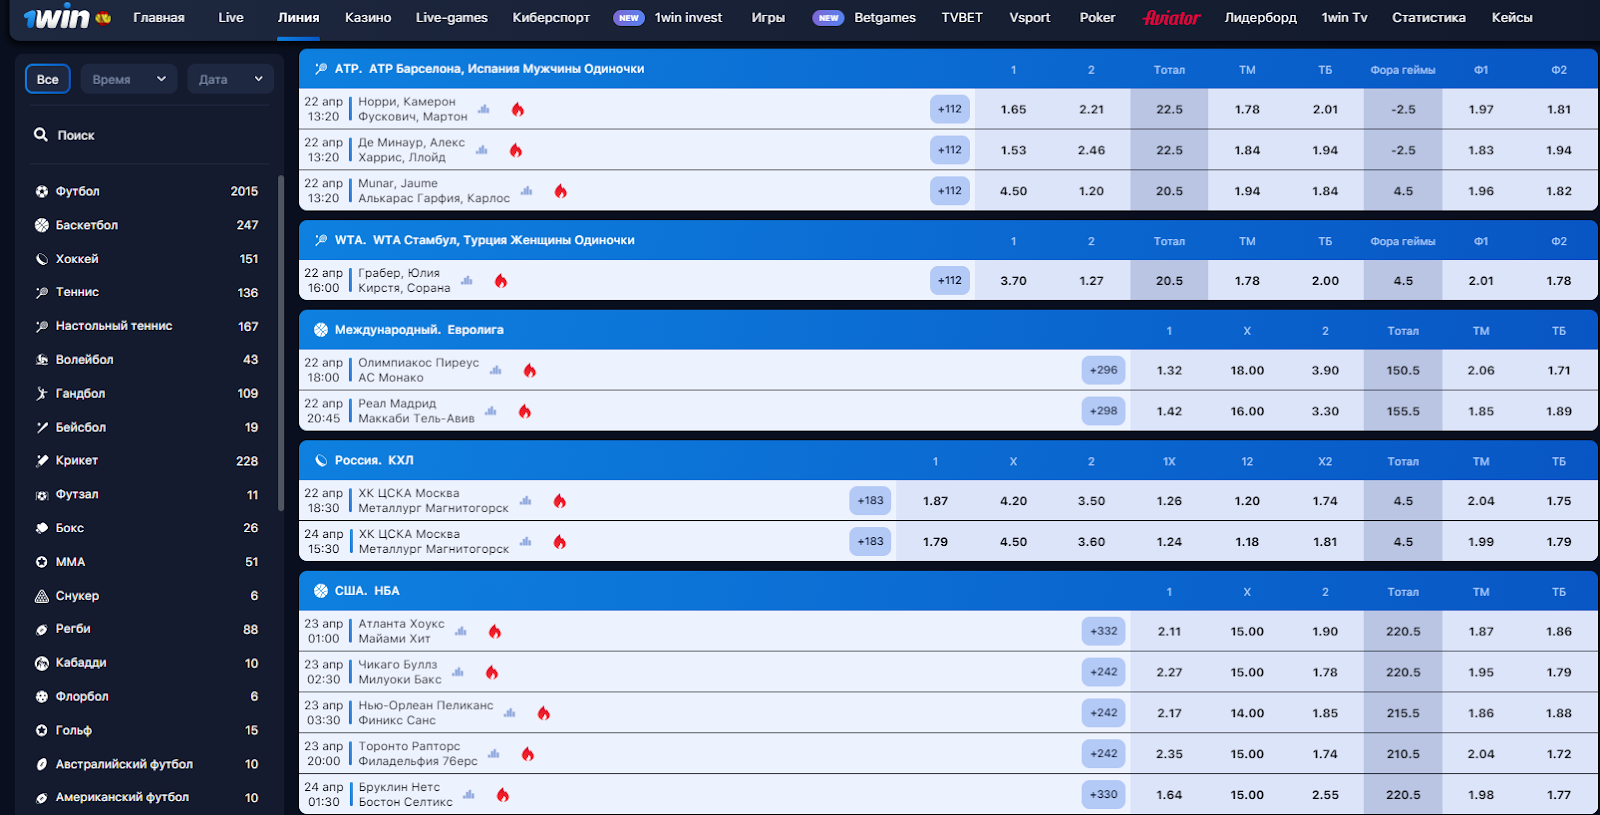
Task: Expand +296 markets for Олимпиакос Пиреус
Action: click(1104, 370)
